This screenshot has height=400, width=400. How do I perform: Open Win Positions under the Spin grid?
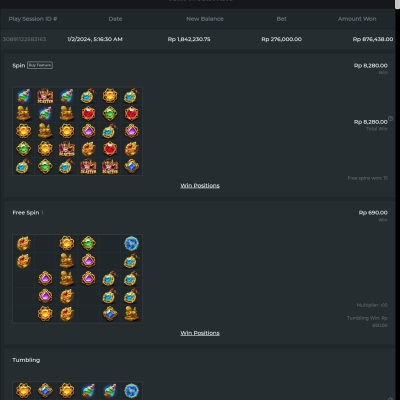(x=200, y=186)
